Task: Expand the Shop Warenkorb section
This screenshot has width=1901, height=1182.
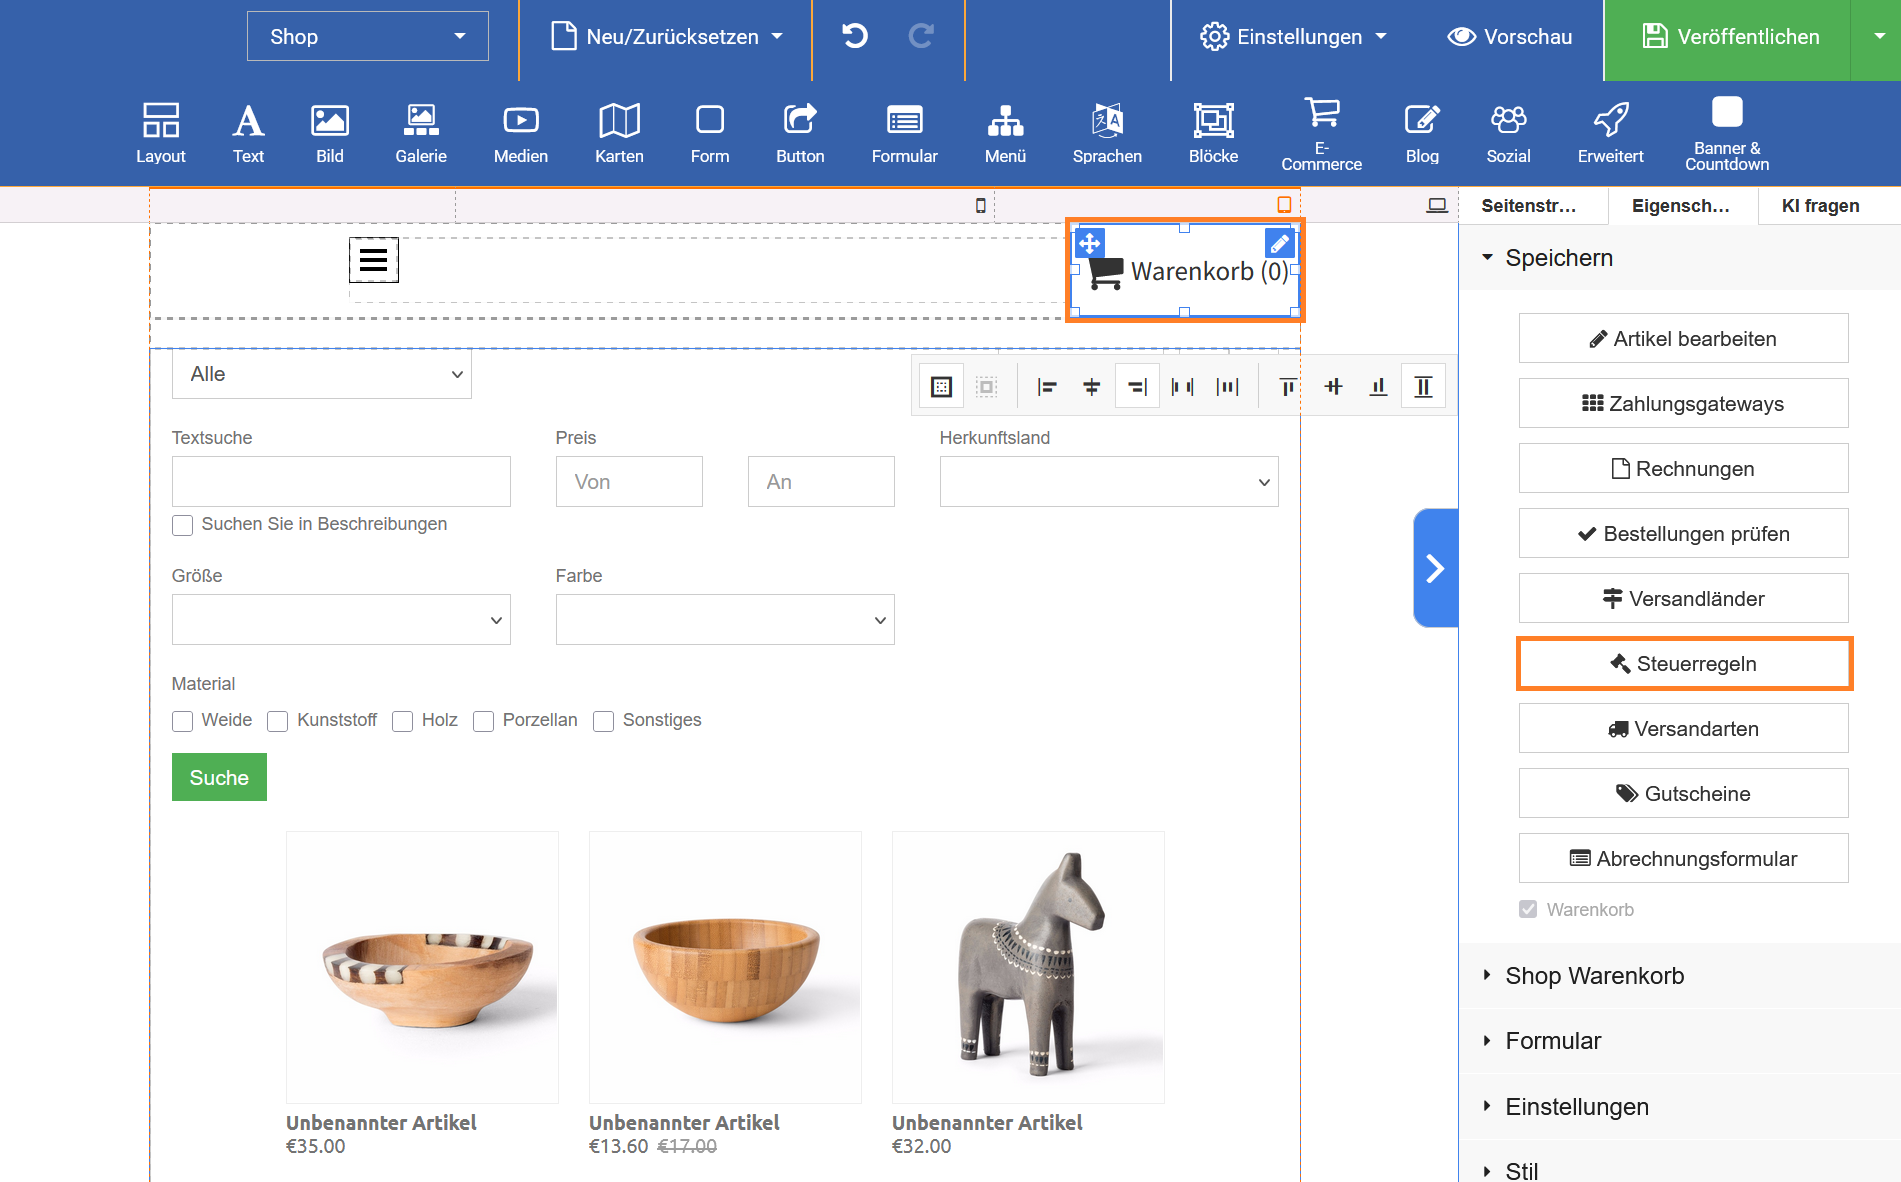Action: [1594, 975]
